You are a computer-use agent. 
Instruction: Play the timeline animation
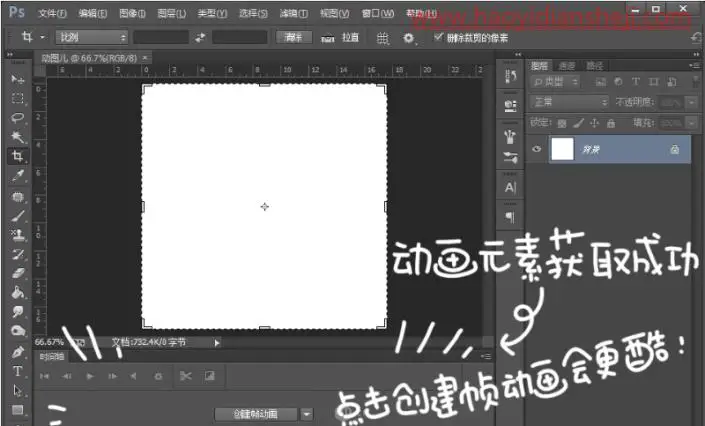[x=90, y=376]
